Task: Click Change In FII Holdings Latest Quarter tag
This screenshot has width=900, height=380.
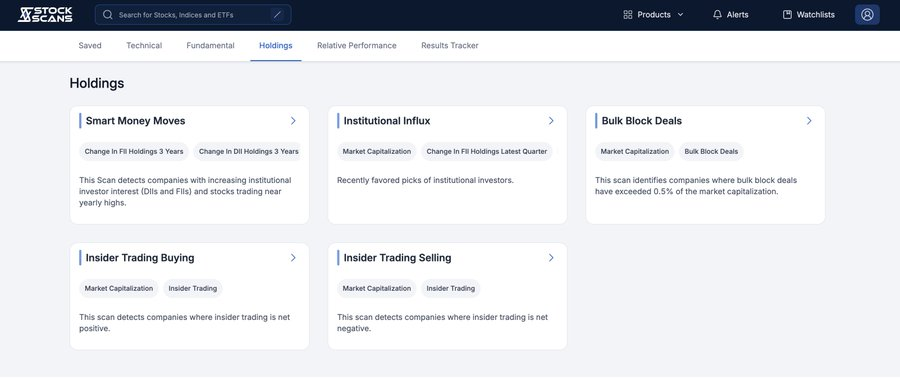Action: point(487,152)
